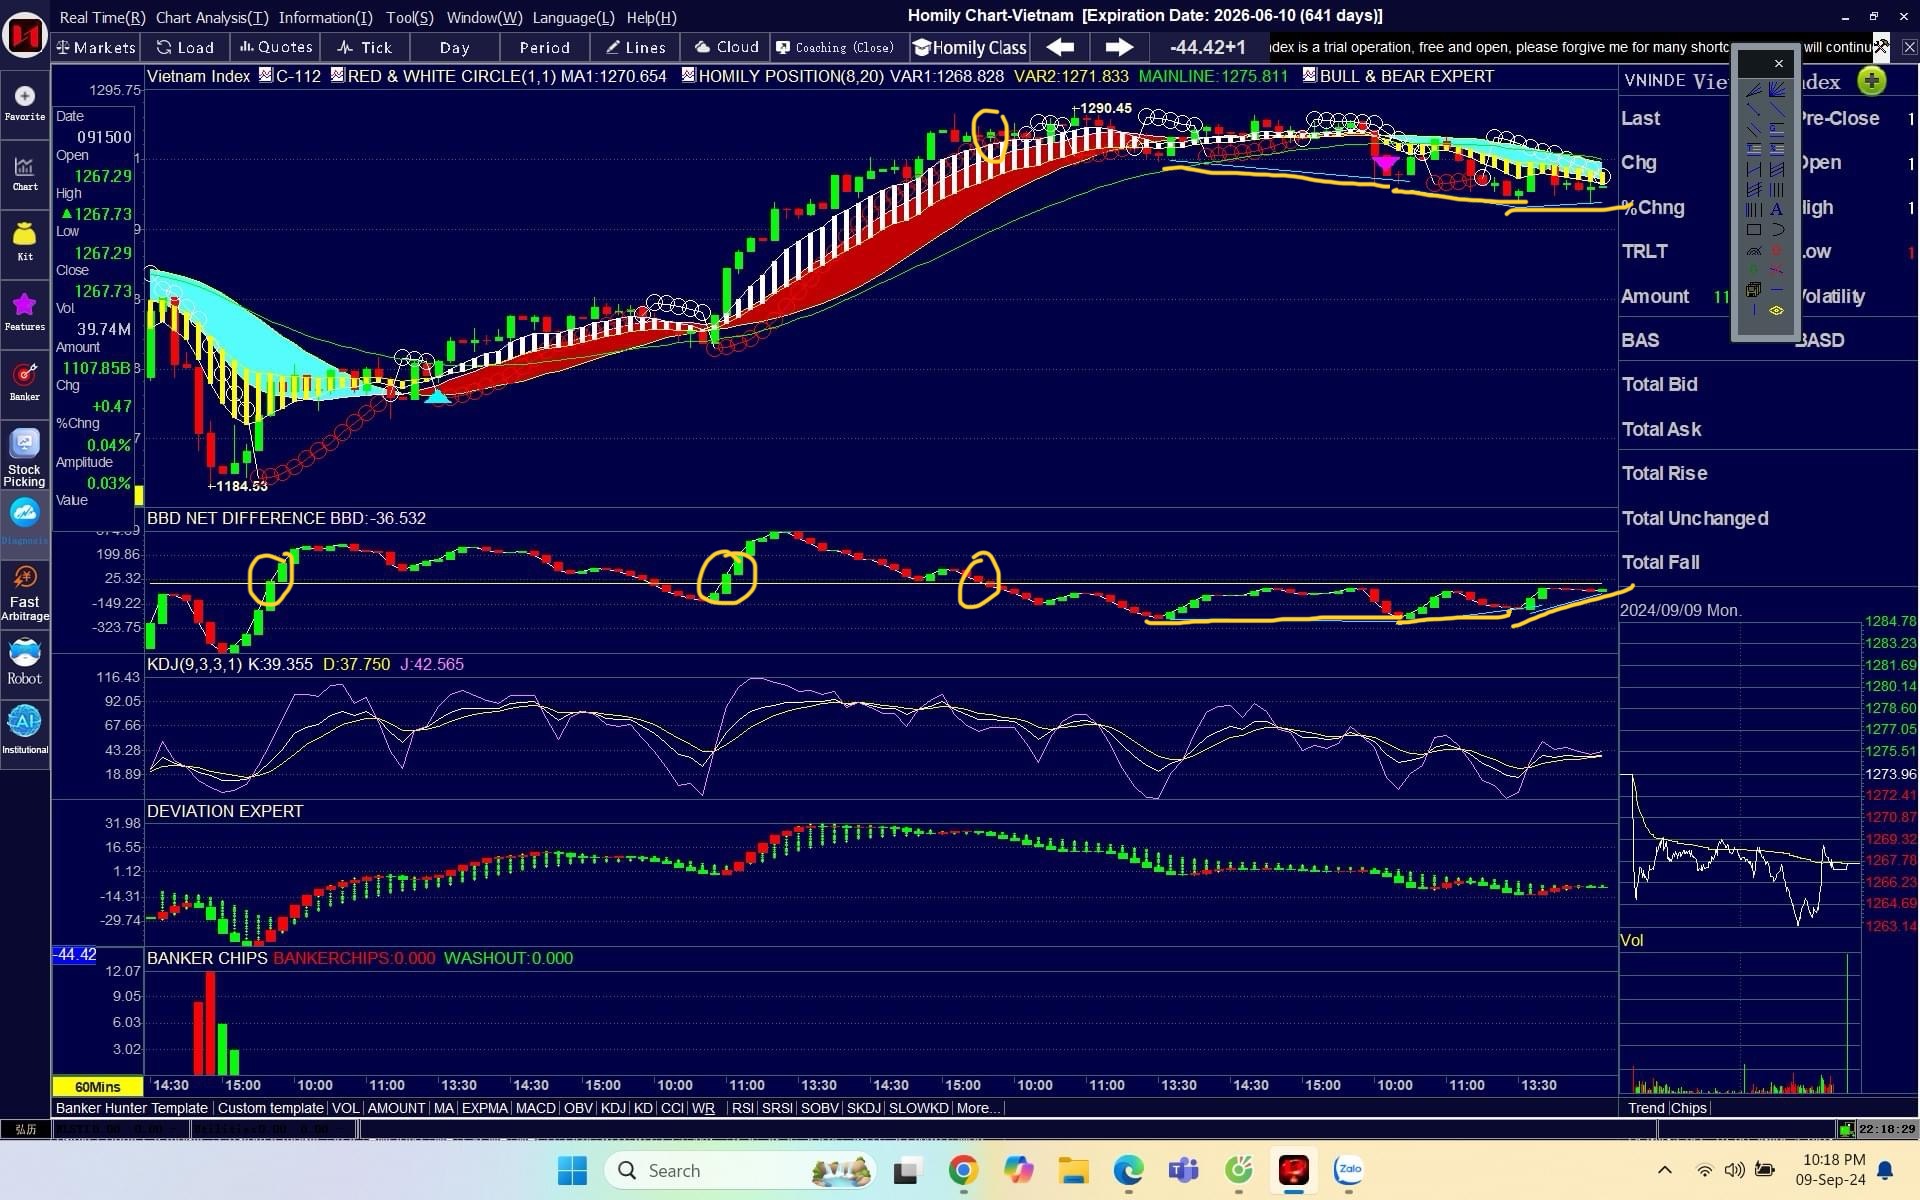The height and width of the screenshot is (1200, 1920).
Task: Toggle drawing visibility with the yellow eye icon
Action: click(x=1777, y=310)
